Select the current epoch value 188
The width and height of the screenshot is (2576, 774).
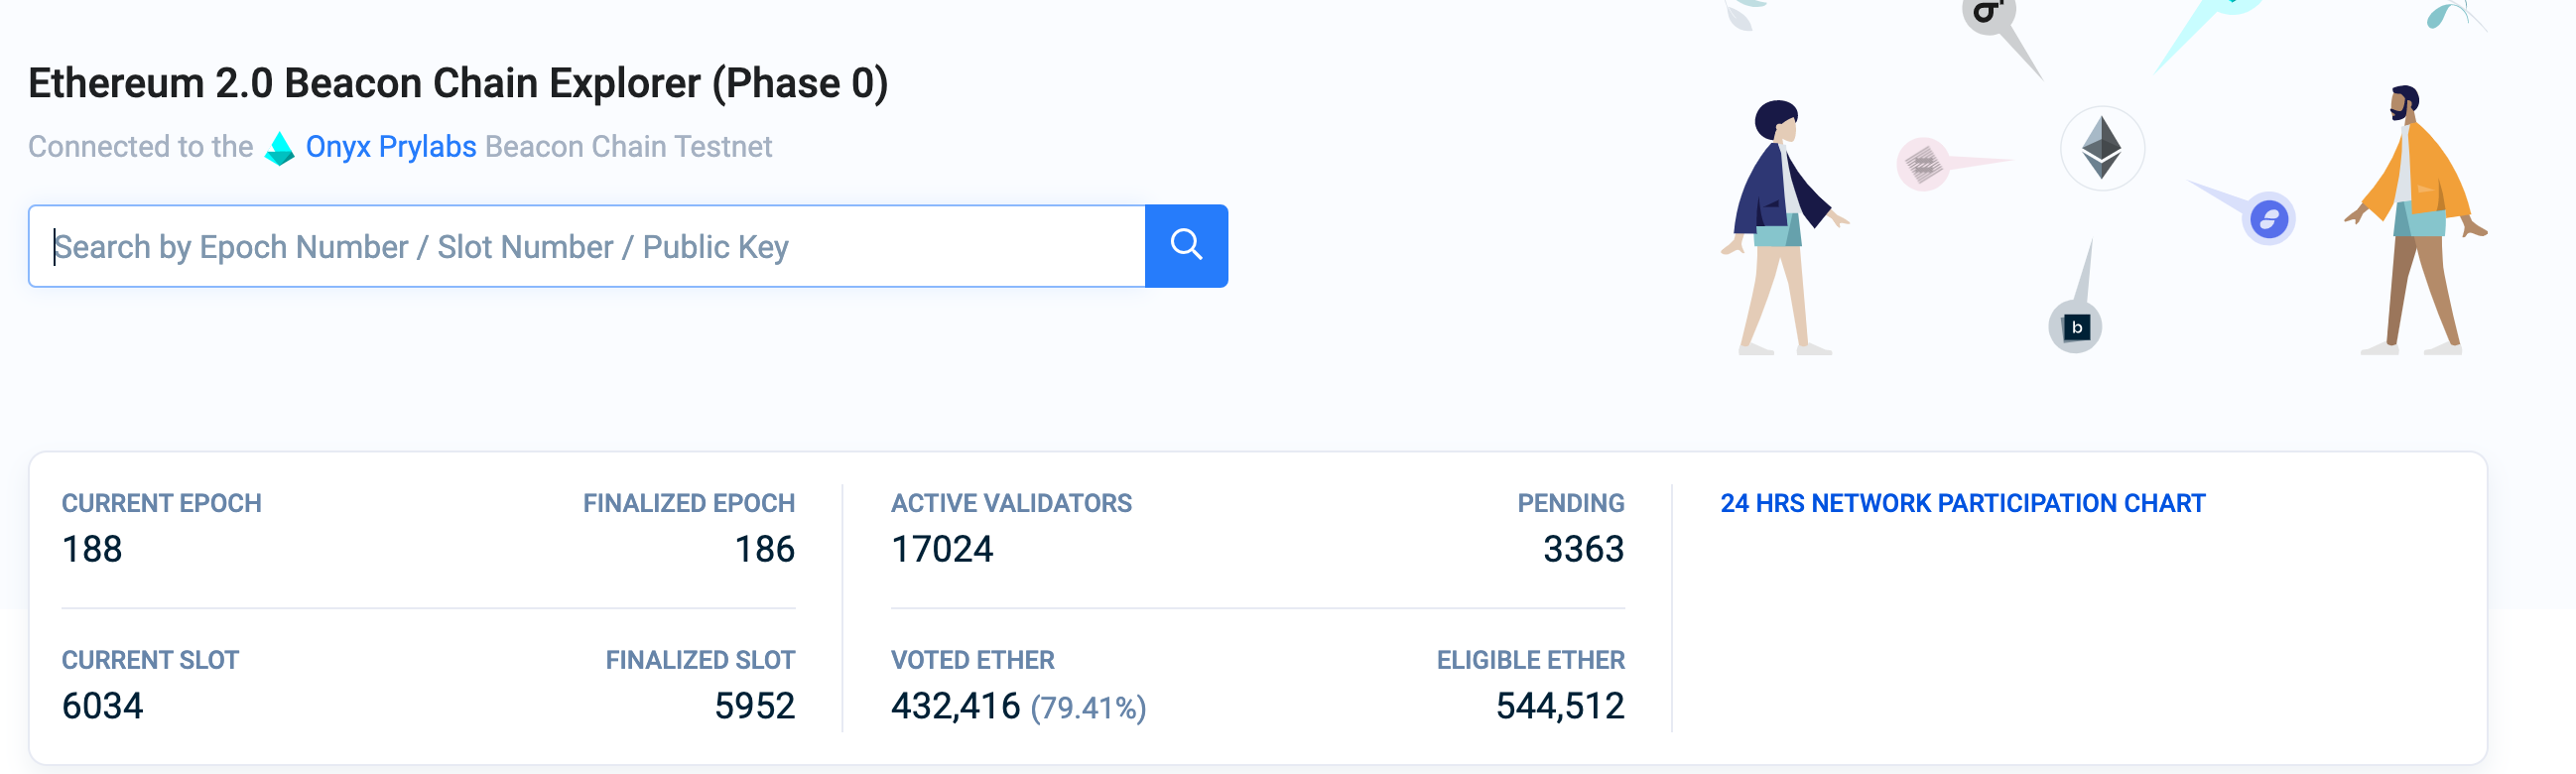click(x=92, y=549)
